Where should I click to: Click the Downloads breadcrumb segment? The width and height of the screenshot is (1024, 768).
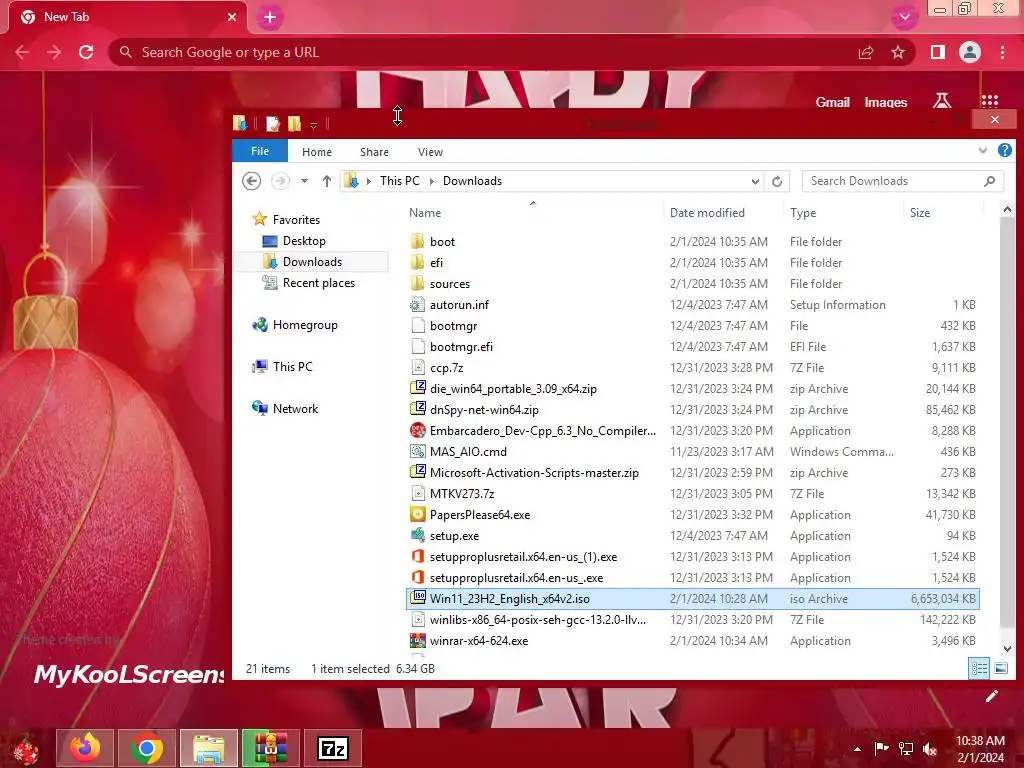click(472, 181)
